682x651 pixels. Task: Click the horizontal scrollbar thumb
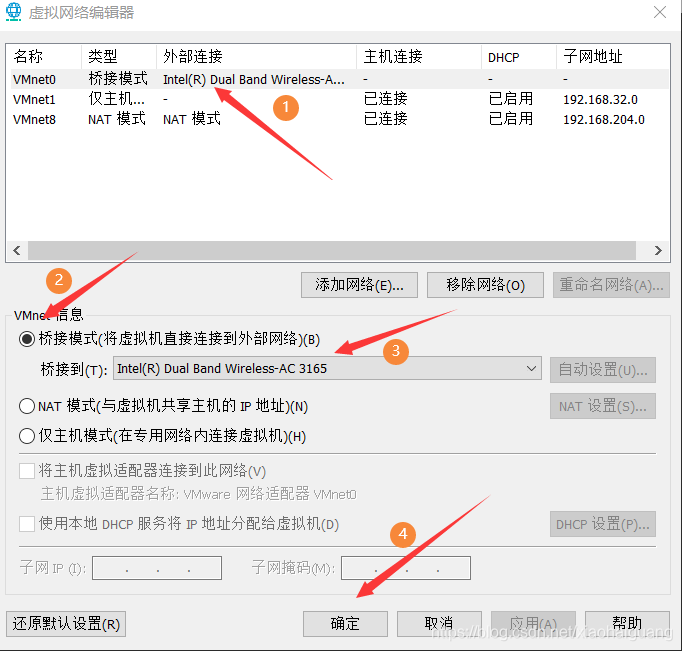click(x=332, y=250)
